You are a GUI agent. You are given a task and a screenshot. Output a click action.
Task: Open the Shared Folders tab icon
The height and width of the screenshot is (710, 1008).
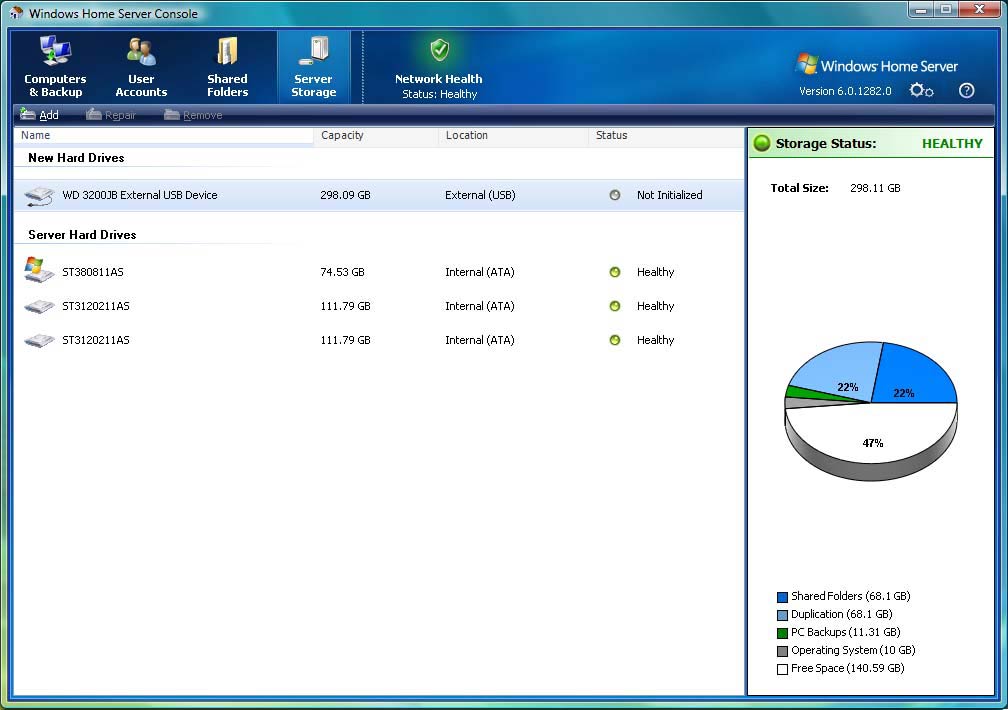[x=227, y=52]
